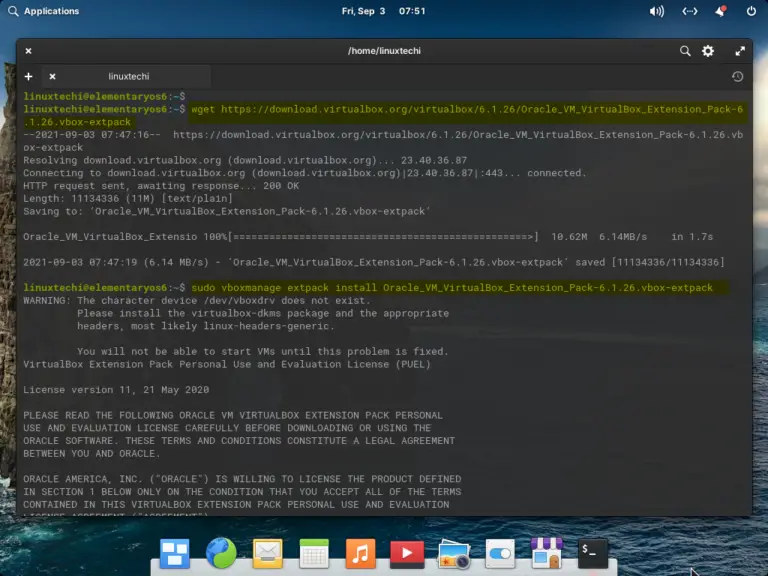Click the "Length: 11134336 (11M)" line
Image resolution: width=768 pixels, height=576 pixels.
click(128, 199)
